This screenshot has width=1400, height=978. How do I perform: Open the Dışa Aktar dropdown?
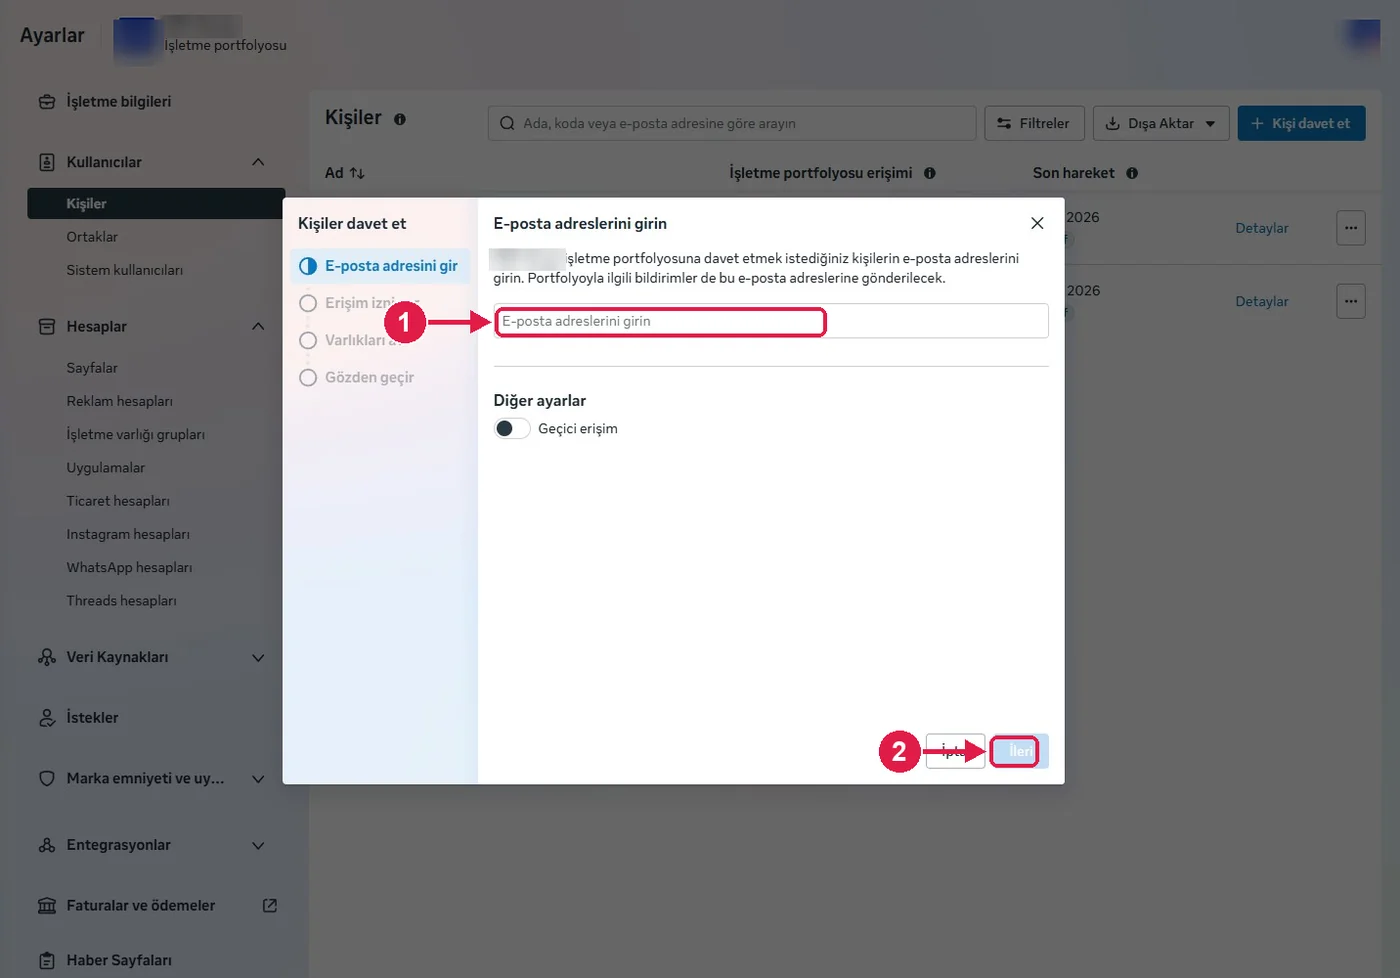pos(1161,123)
